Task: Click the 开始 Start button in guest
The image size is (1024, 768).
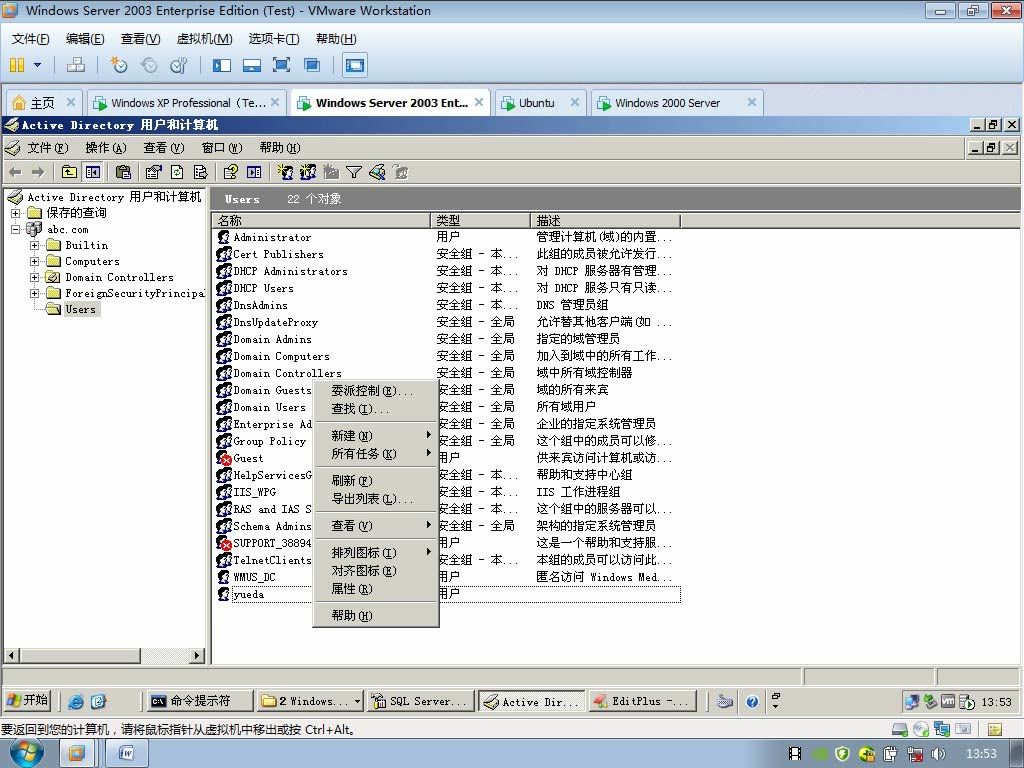Action: 27,701
